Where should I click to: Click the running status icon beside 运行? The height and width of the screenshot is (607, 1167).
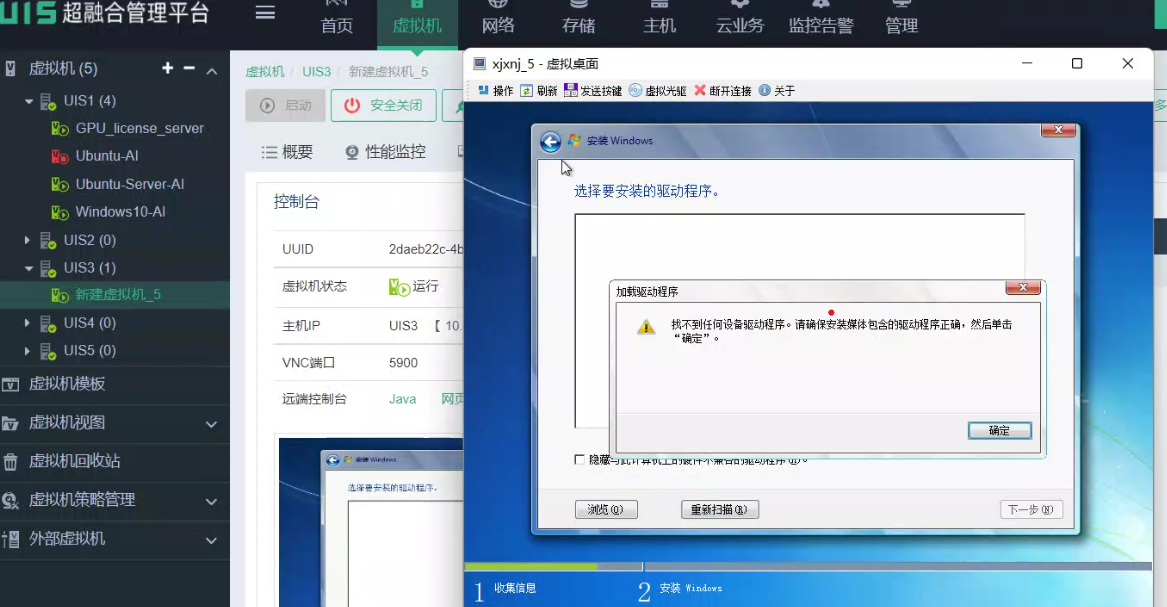[x=399, y=287]
